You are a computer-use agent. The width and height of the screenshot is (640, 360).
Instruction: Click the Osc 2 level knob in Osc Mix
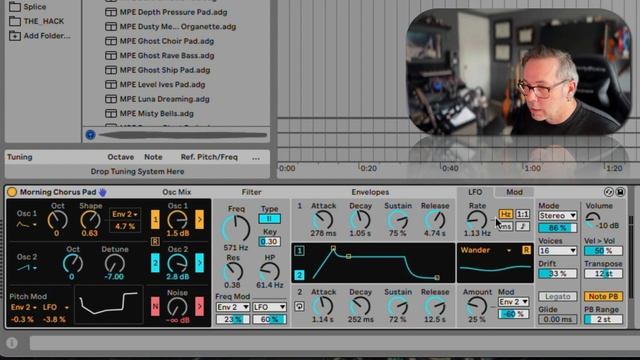(178, 264)
